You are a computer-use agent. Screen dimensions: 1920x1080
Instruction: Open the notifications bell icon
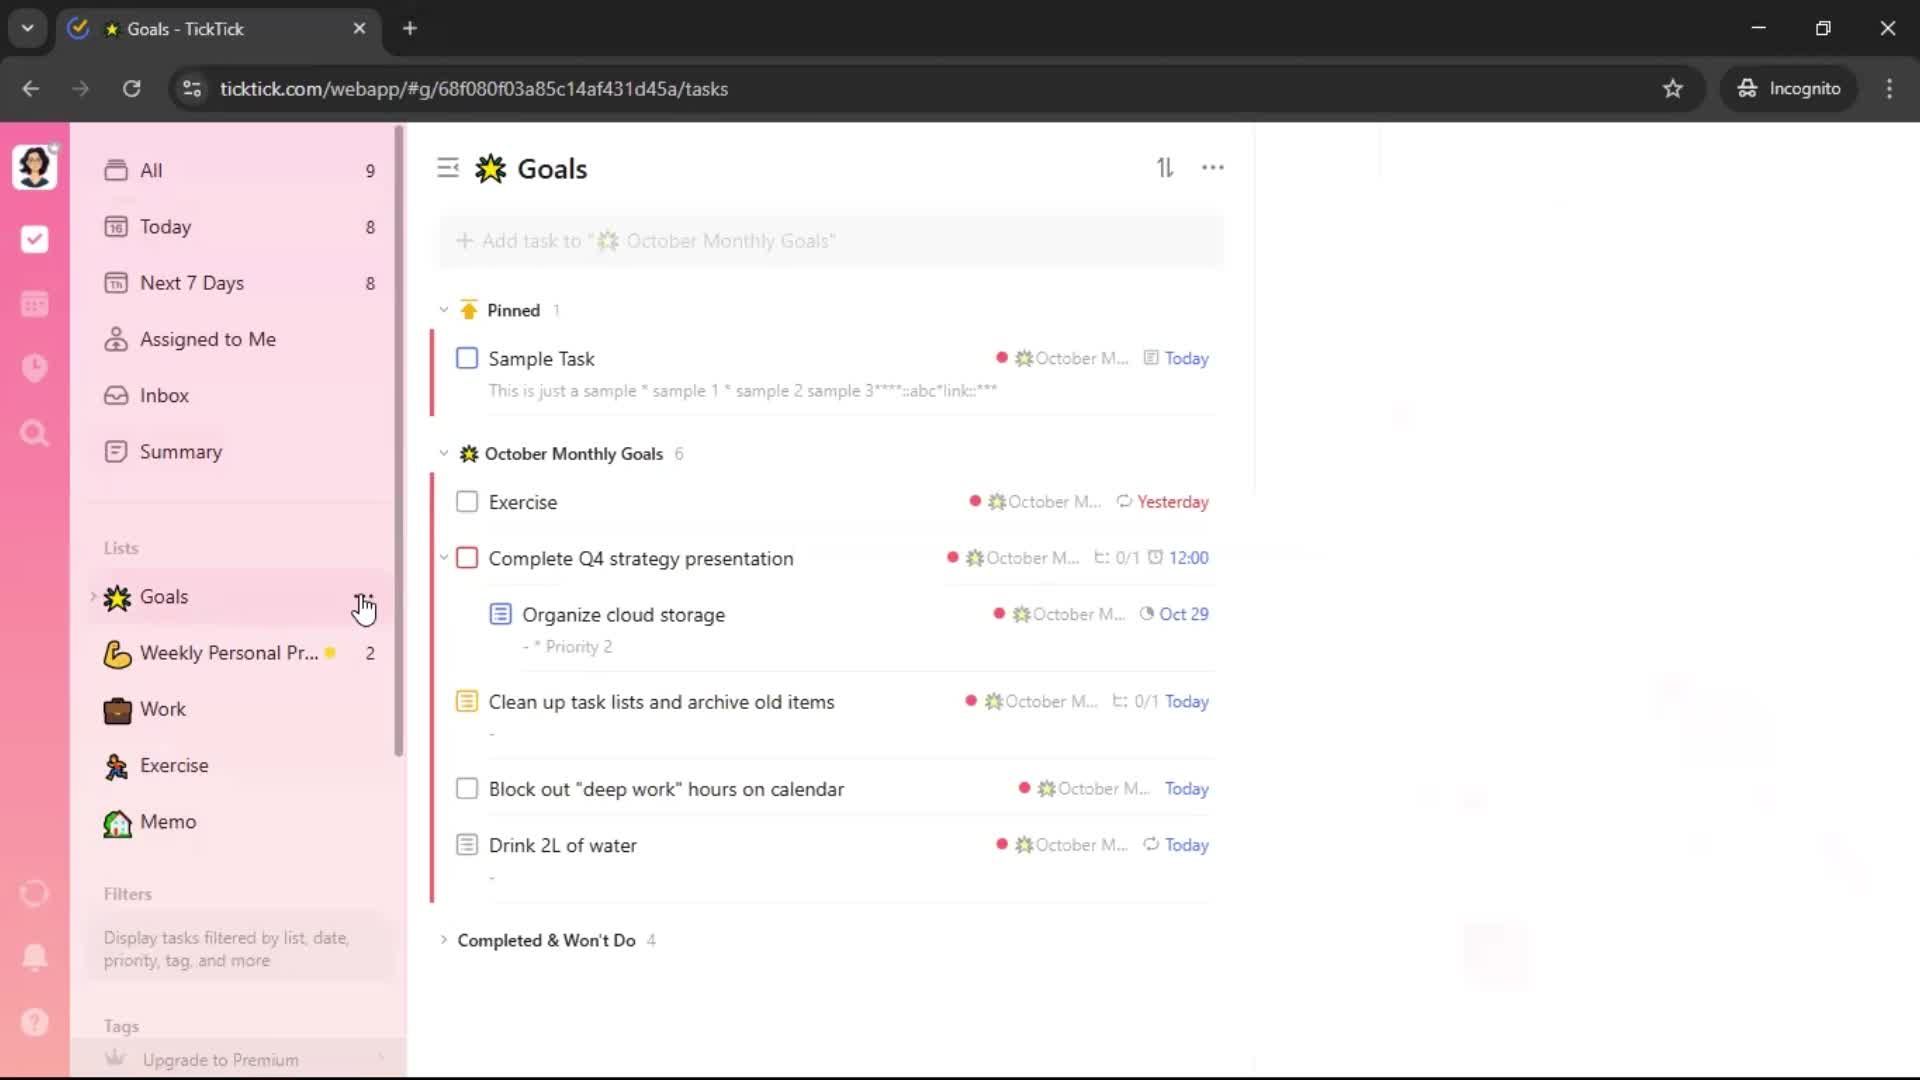(x=34, y=957)
